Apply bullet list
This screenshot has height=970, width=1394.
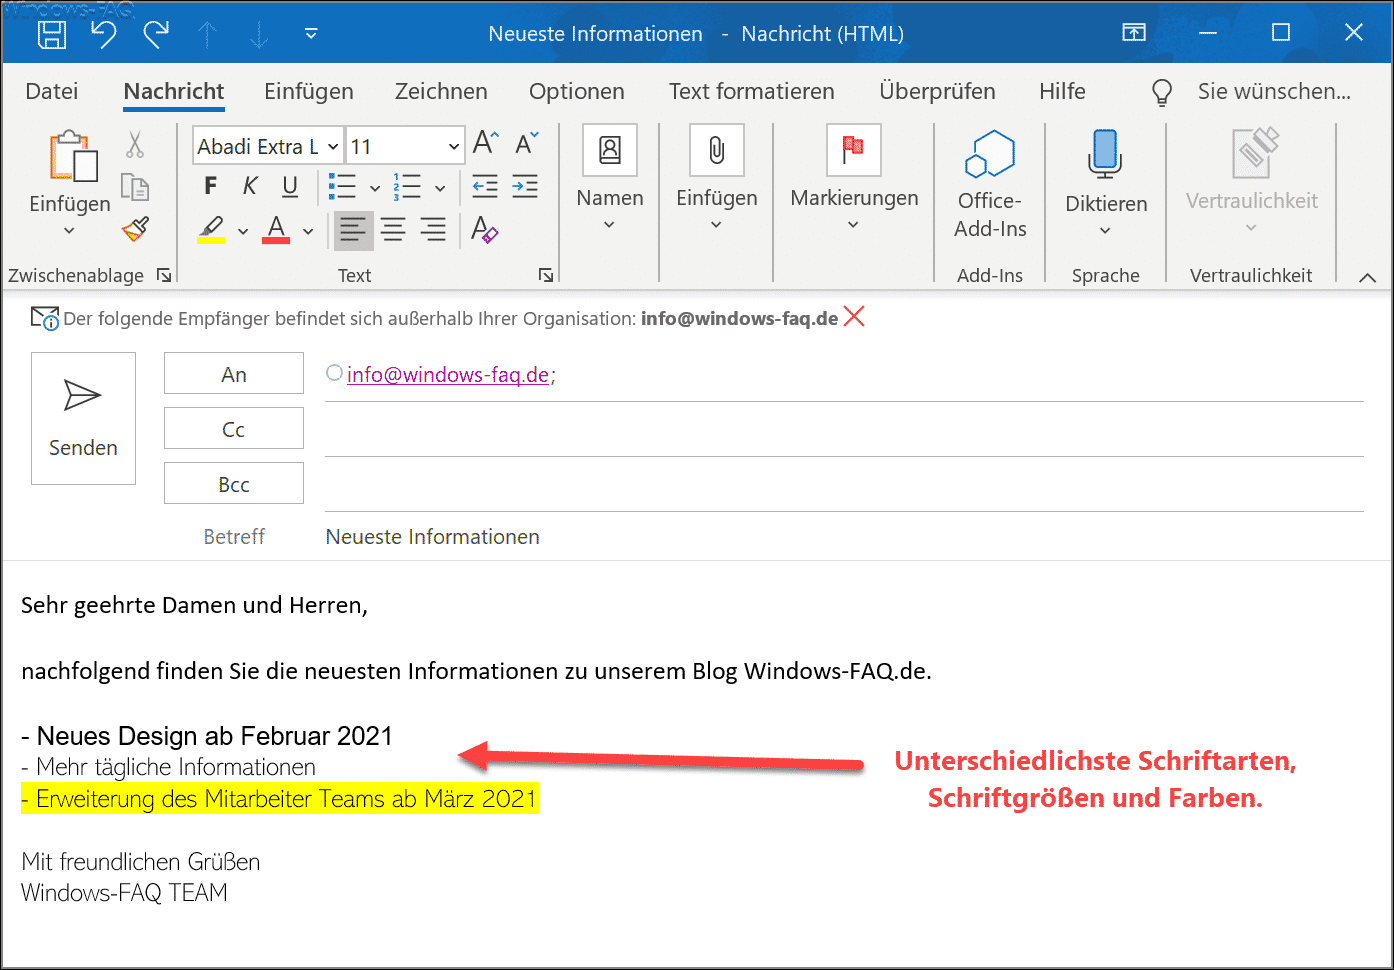pos(343,187)
